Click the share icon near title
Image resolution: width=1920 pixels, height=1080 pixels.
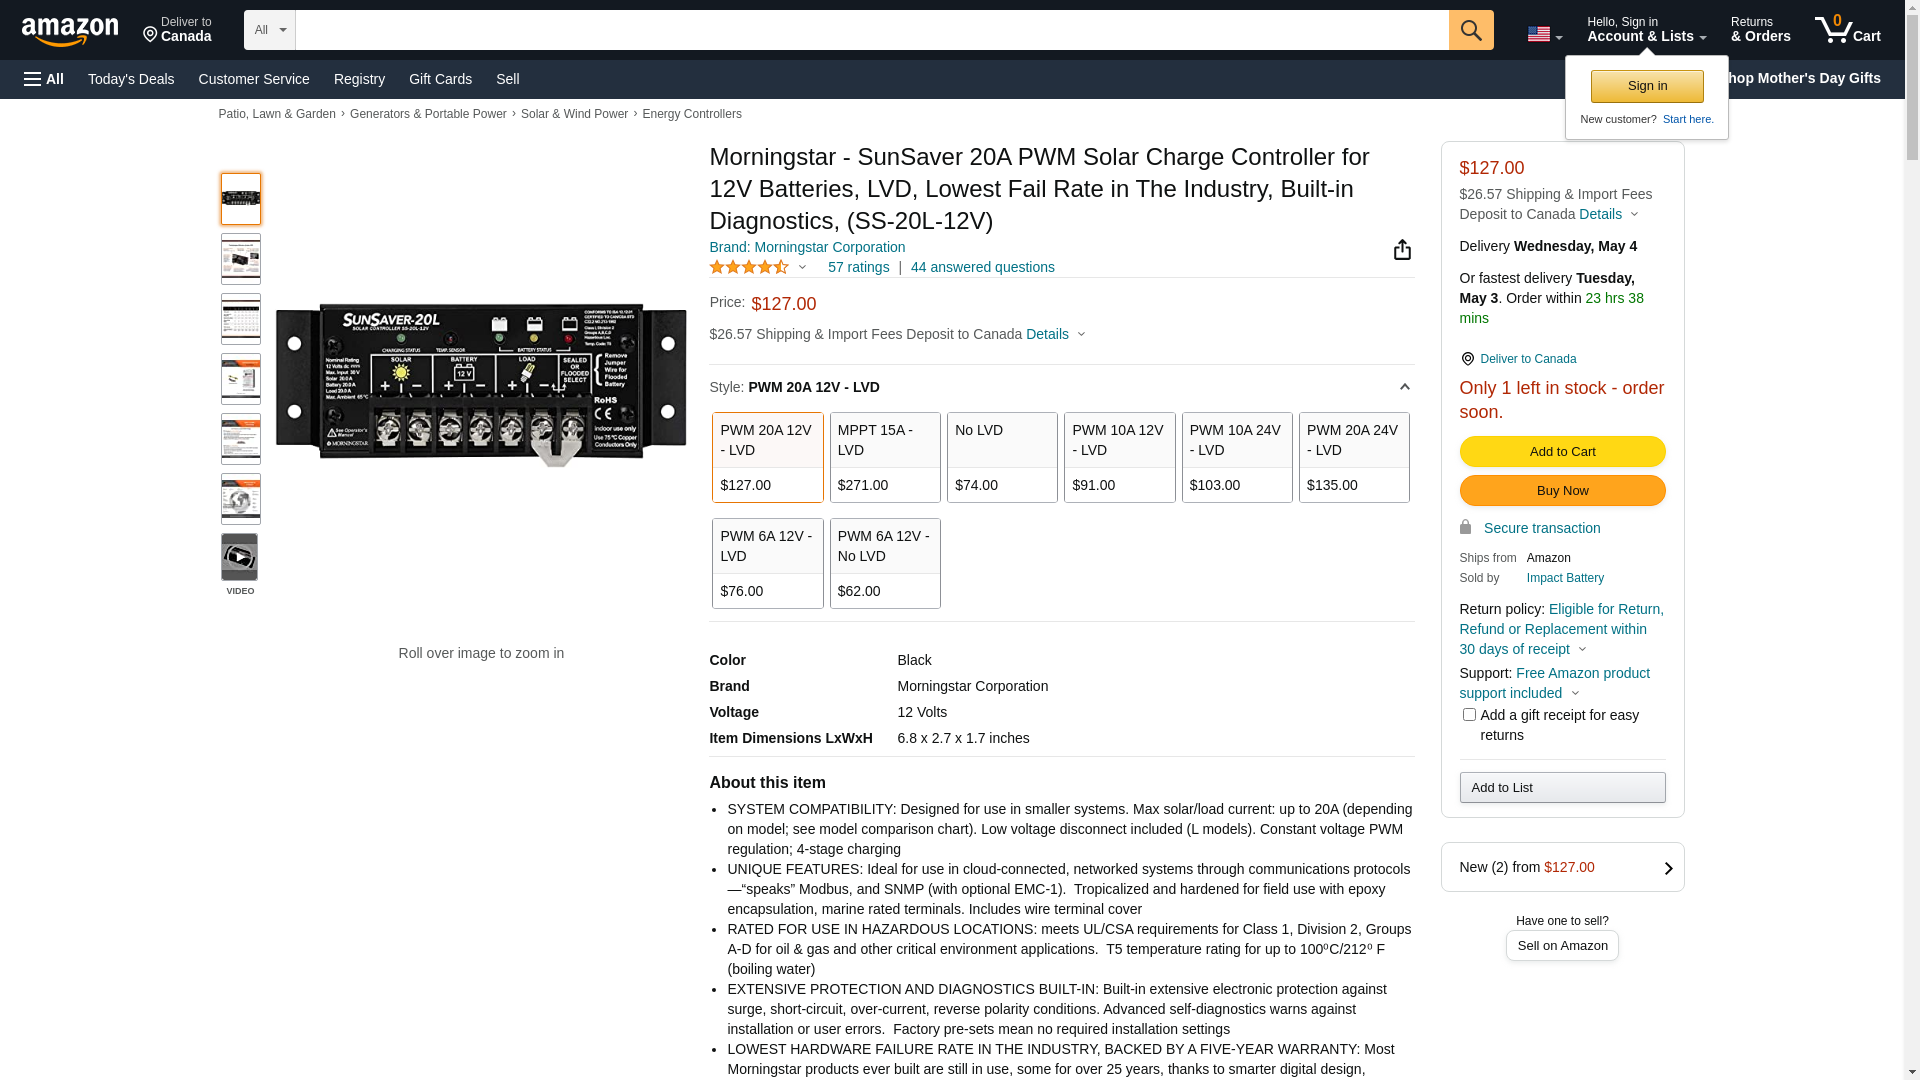coord(1402,250)
